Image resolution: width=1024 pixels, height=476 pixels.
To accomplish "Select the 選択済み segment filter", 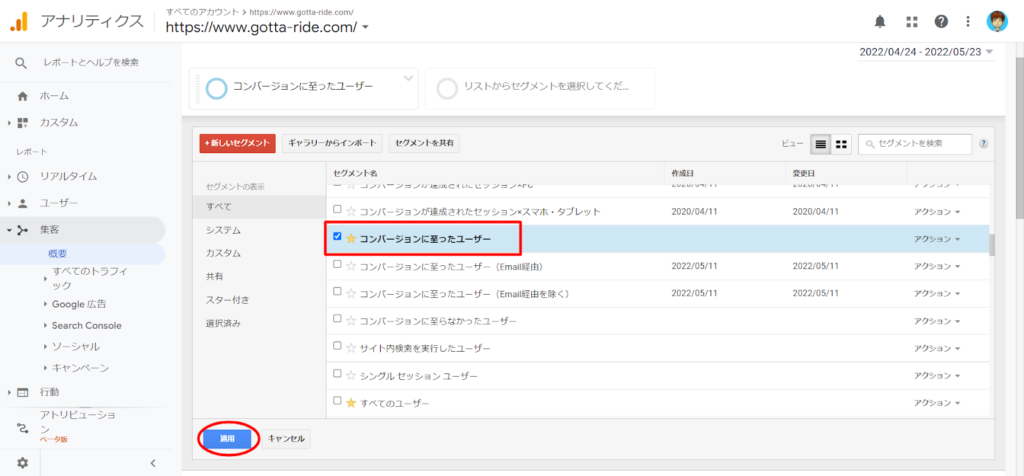I will 223,323.
